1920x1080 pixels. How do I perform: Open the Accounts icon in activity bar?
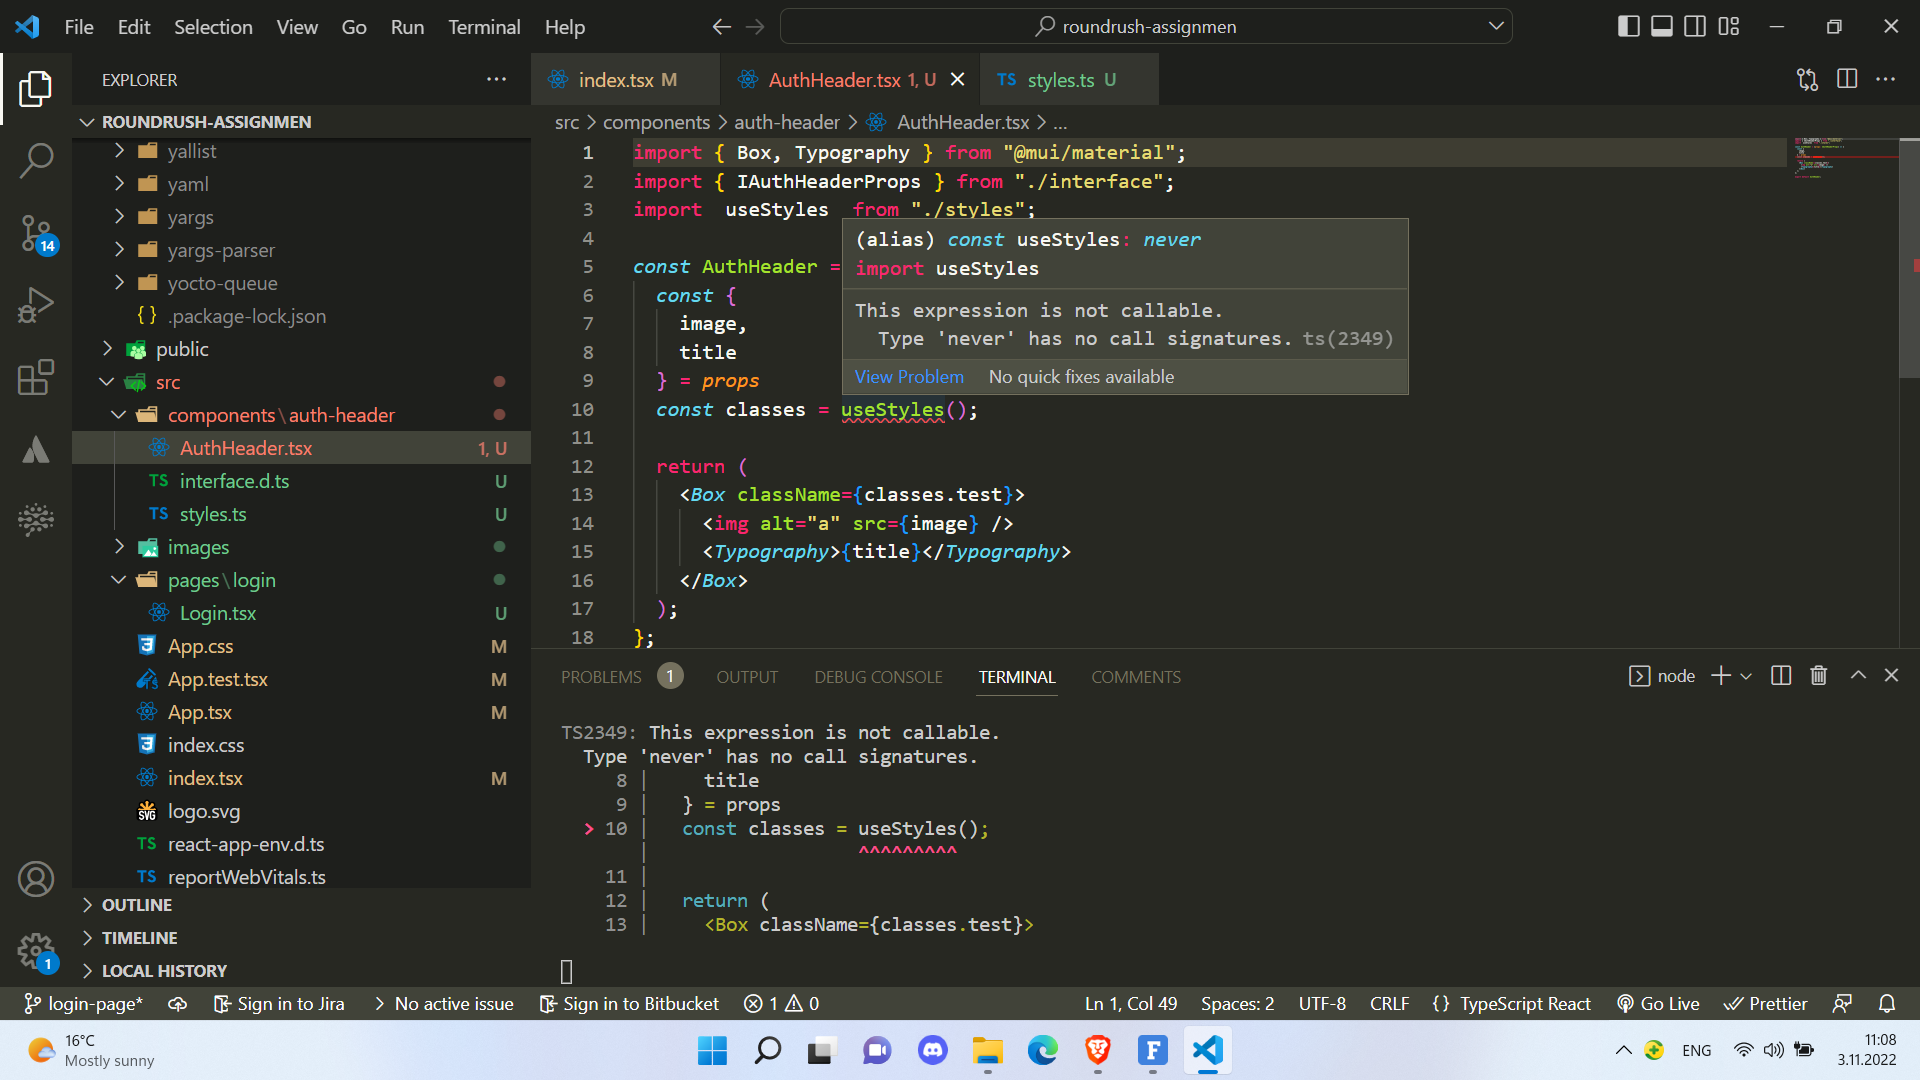click(36, 879)
